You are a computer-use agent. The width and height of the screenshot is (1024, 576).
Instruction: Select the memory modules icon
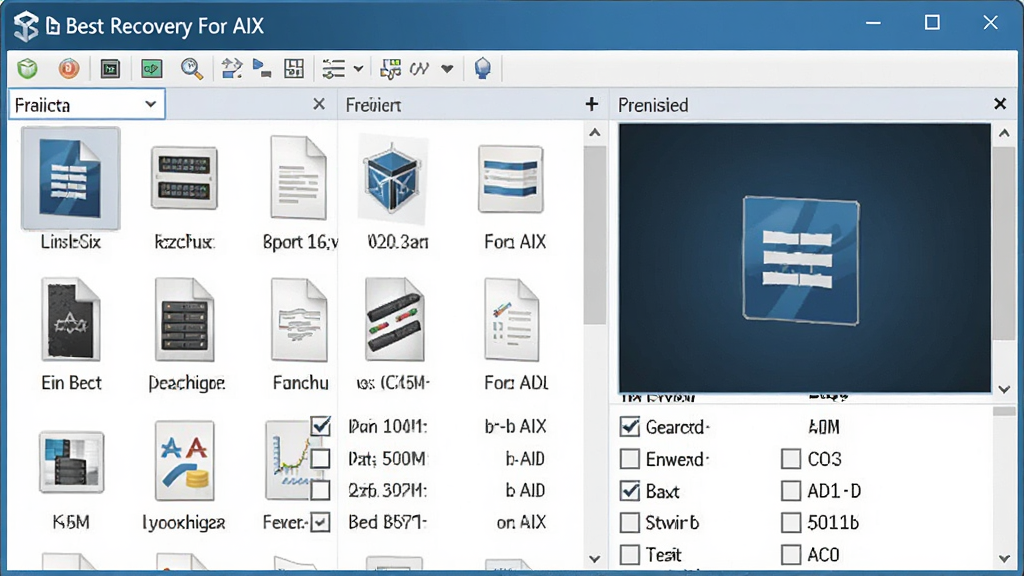pos(394,319)
